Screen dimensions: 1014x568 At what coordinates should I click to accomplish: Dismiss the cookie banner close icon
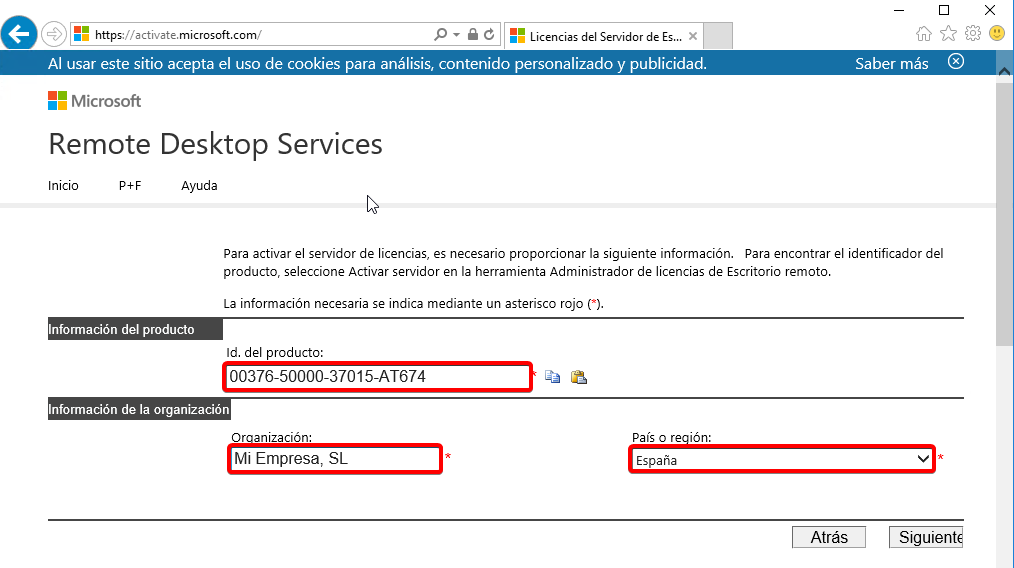point(956,61)
